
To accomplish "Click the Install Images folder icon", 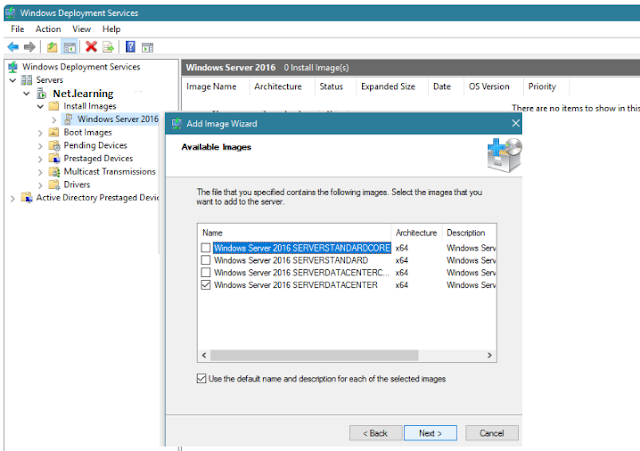I will tap(54, 106).
